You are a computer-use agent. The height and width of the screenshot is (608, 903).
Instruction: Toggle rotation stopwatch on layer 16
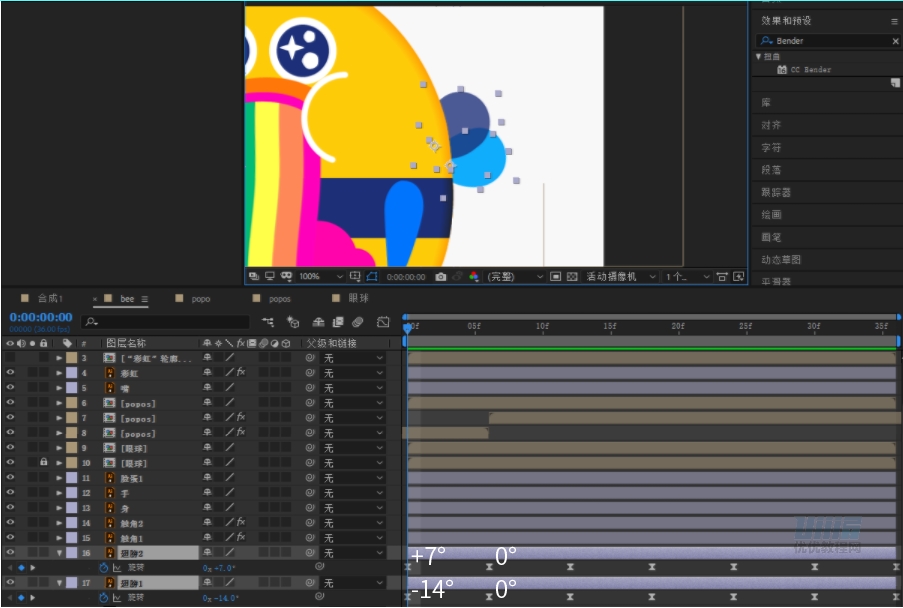pos(104,568)
